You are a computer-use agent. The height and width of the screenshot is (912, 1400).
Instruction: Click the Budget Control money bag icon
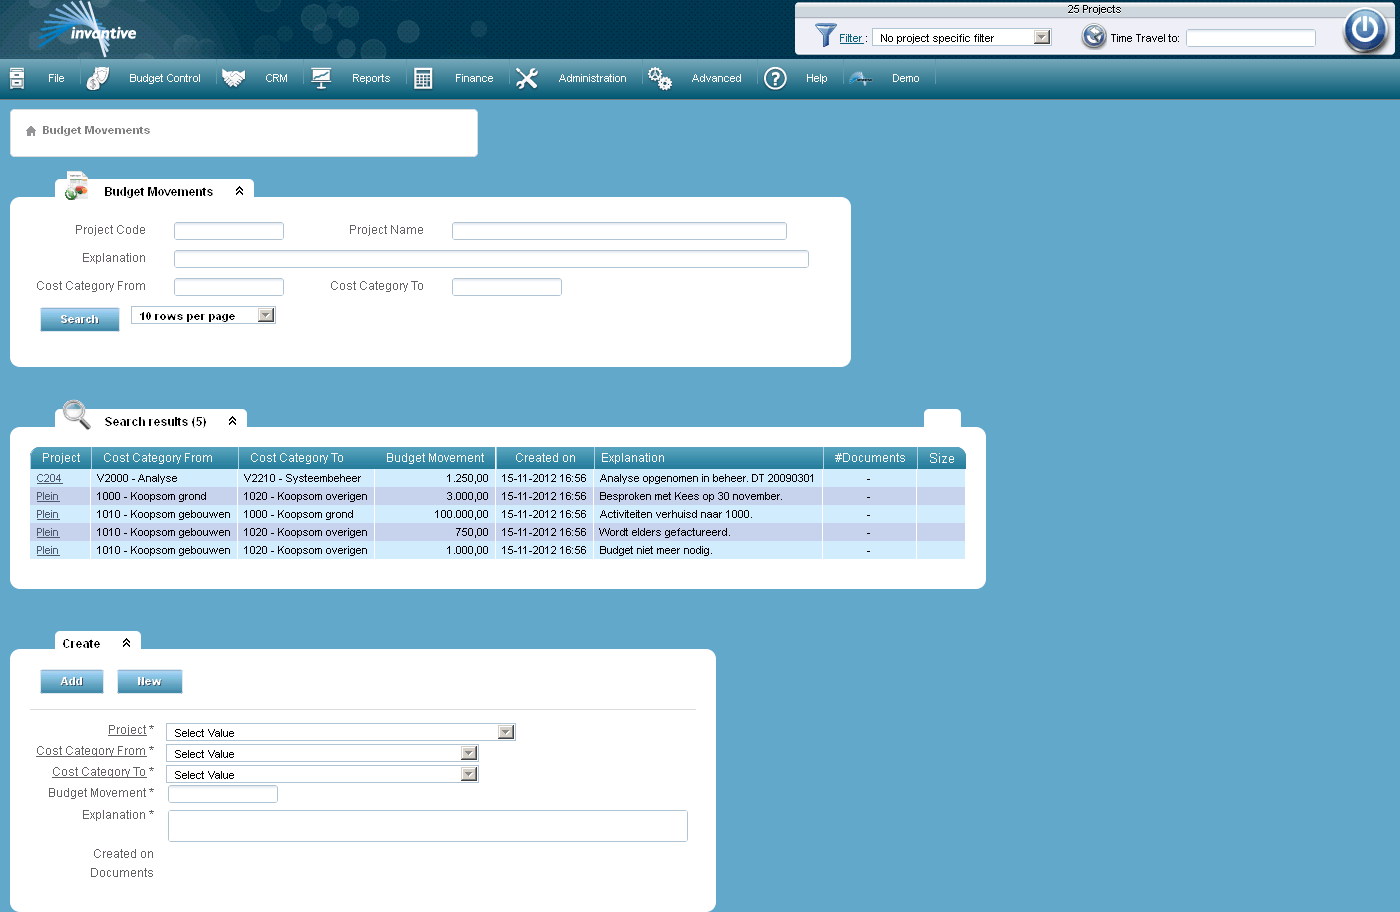point(97,78)
